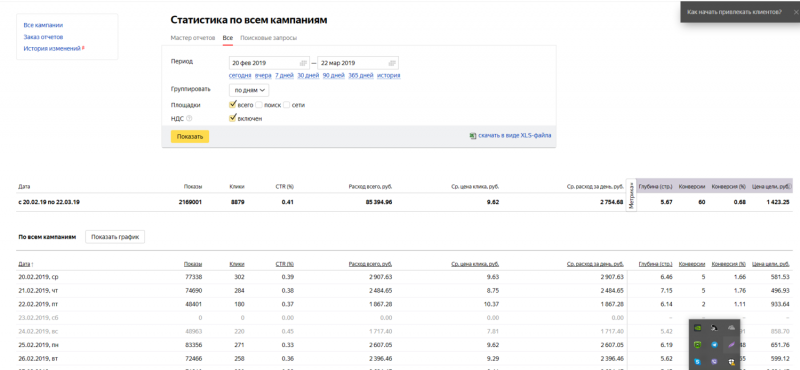Click row date '21.02.2019, чт'
This screenshot has height=370, width=800.
[37, 291]
